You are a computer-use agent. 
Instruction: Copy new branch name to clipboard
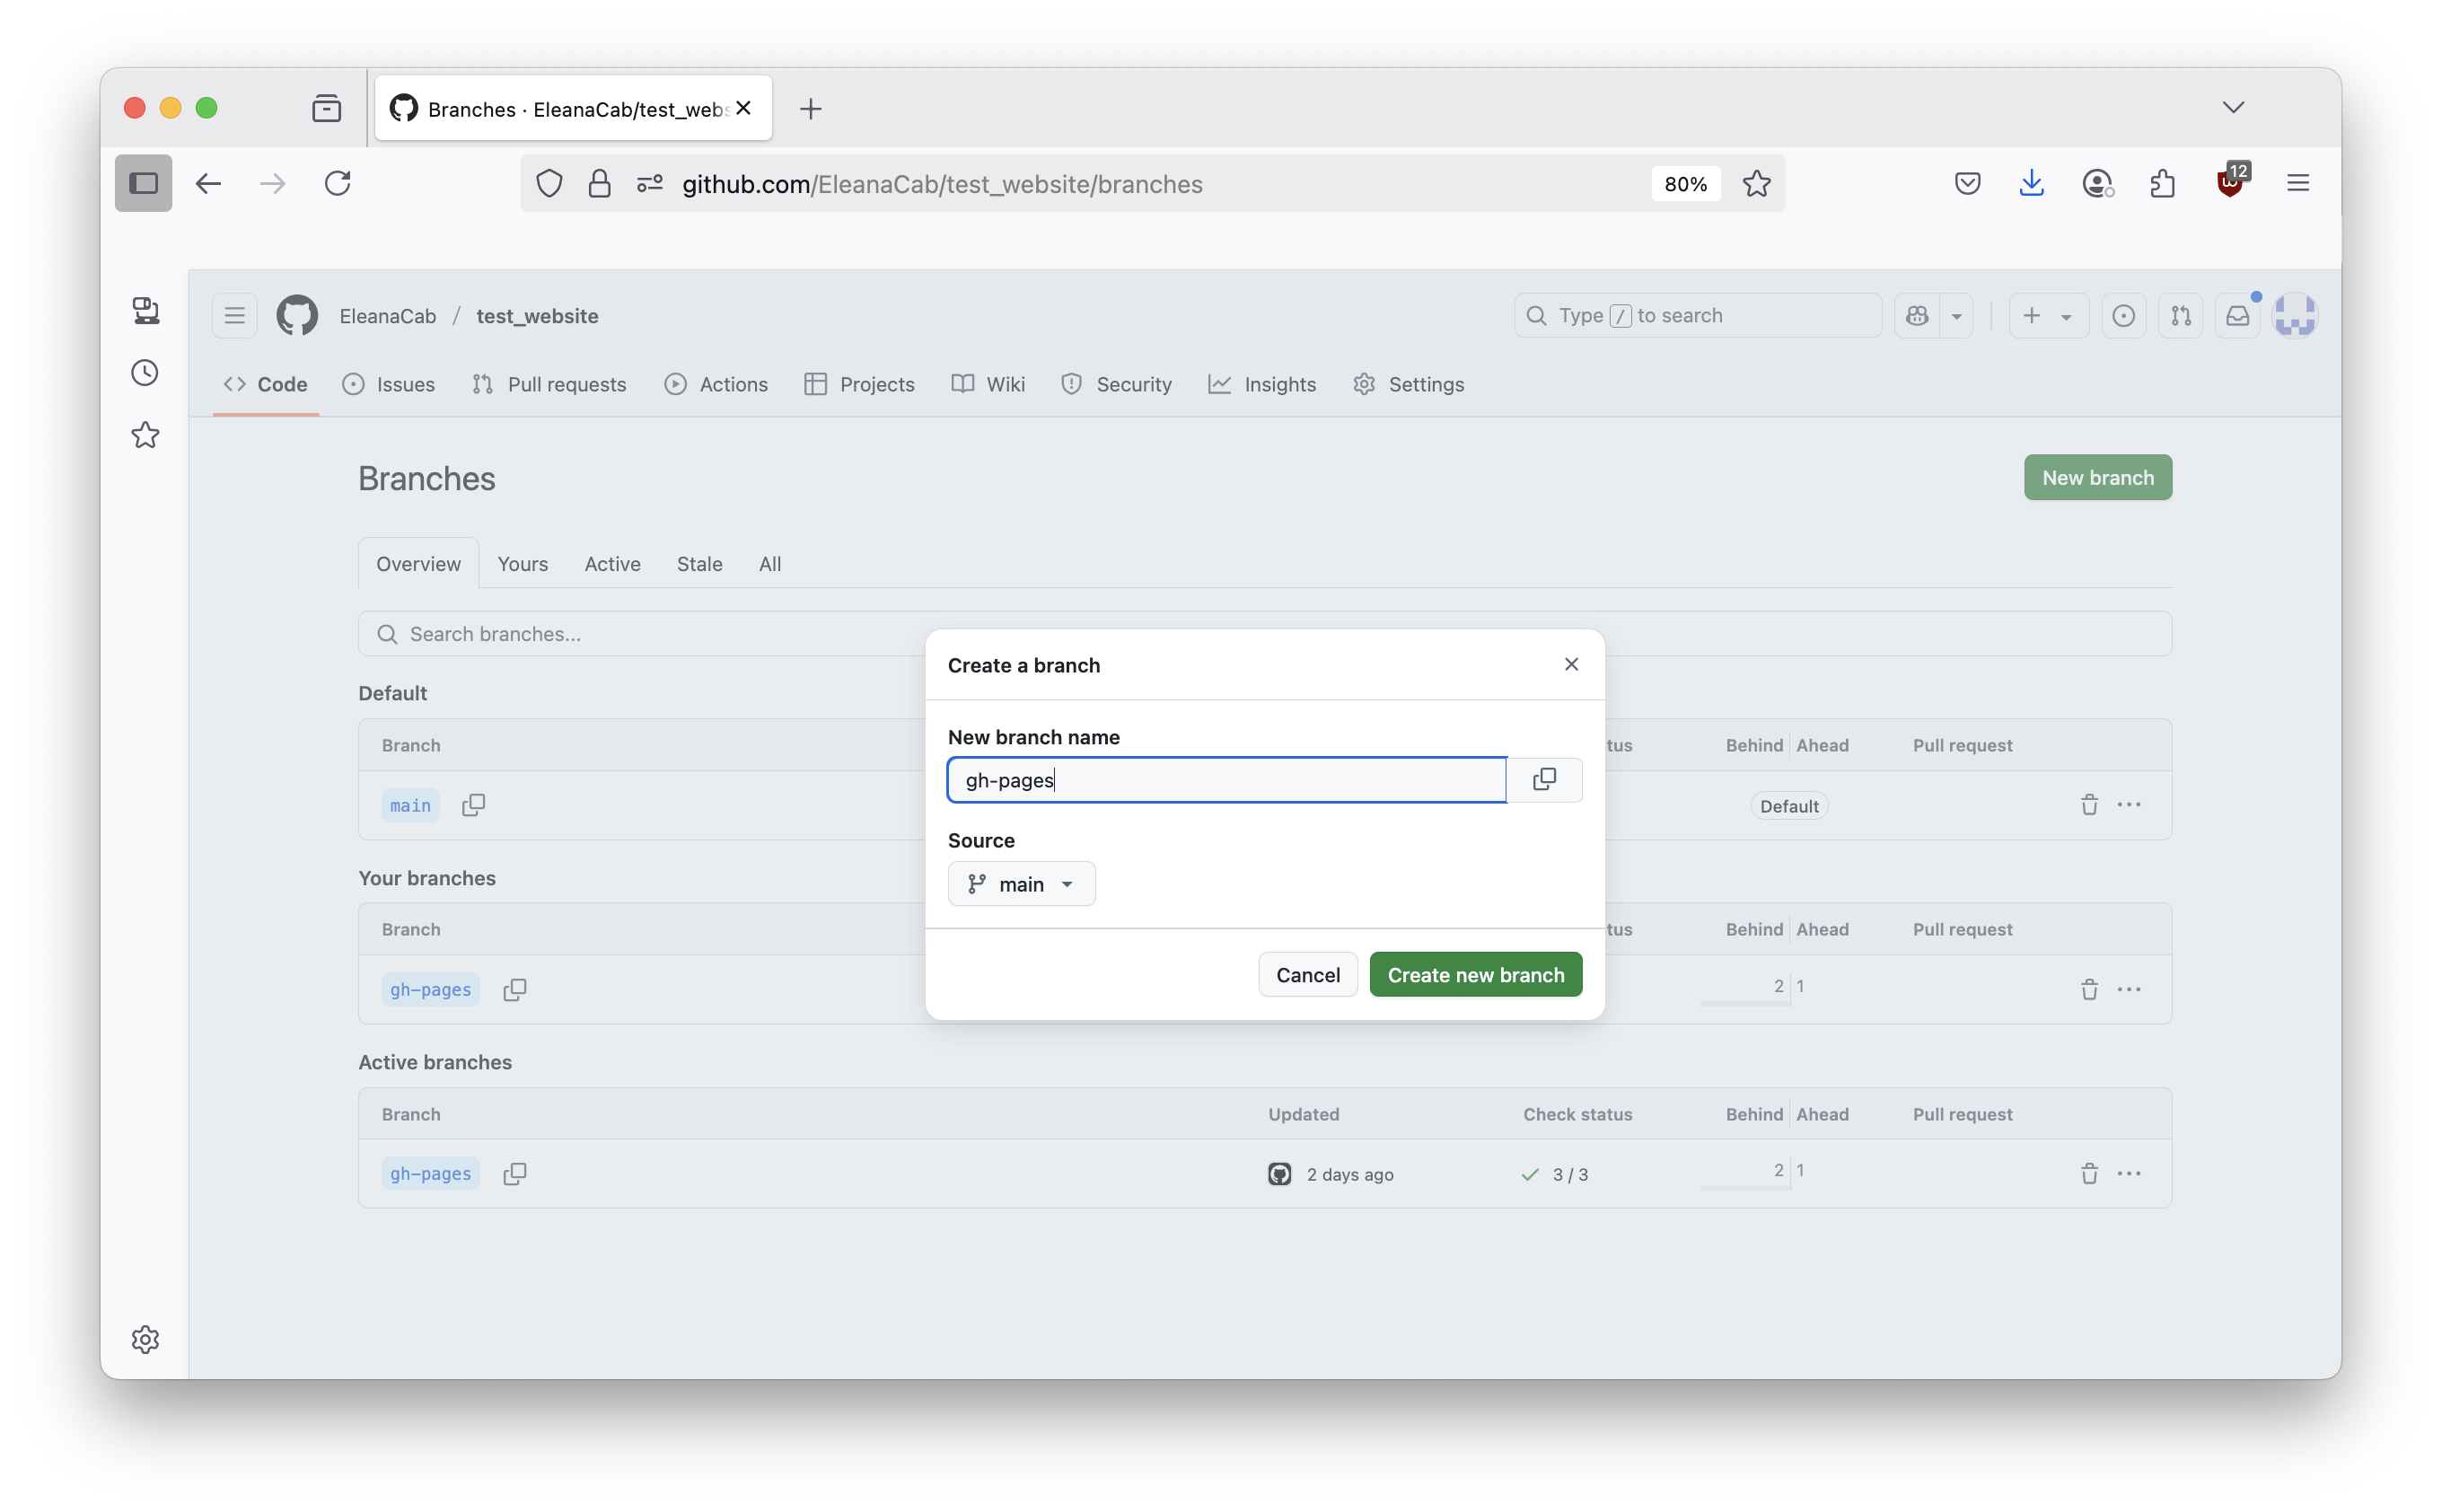[x=1543, y=779]
